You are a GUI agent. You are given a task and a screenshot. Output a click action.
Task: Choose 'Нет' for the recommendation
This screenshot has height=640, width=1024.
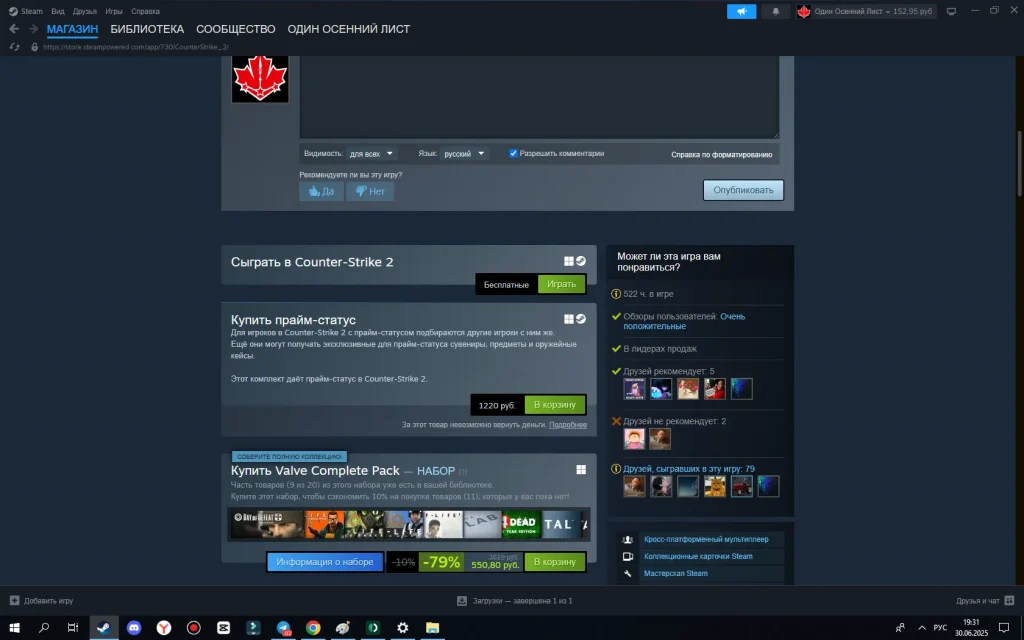pos(370,191)
